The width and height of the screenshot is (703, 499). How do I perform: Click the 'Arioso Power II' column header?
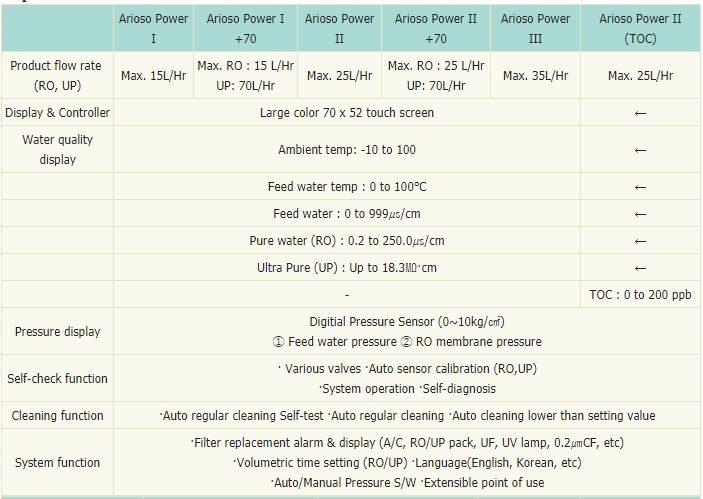pyautogui.click(x=339, y=28)
